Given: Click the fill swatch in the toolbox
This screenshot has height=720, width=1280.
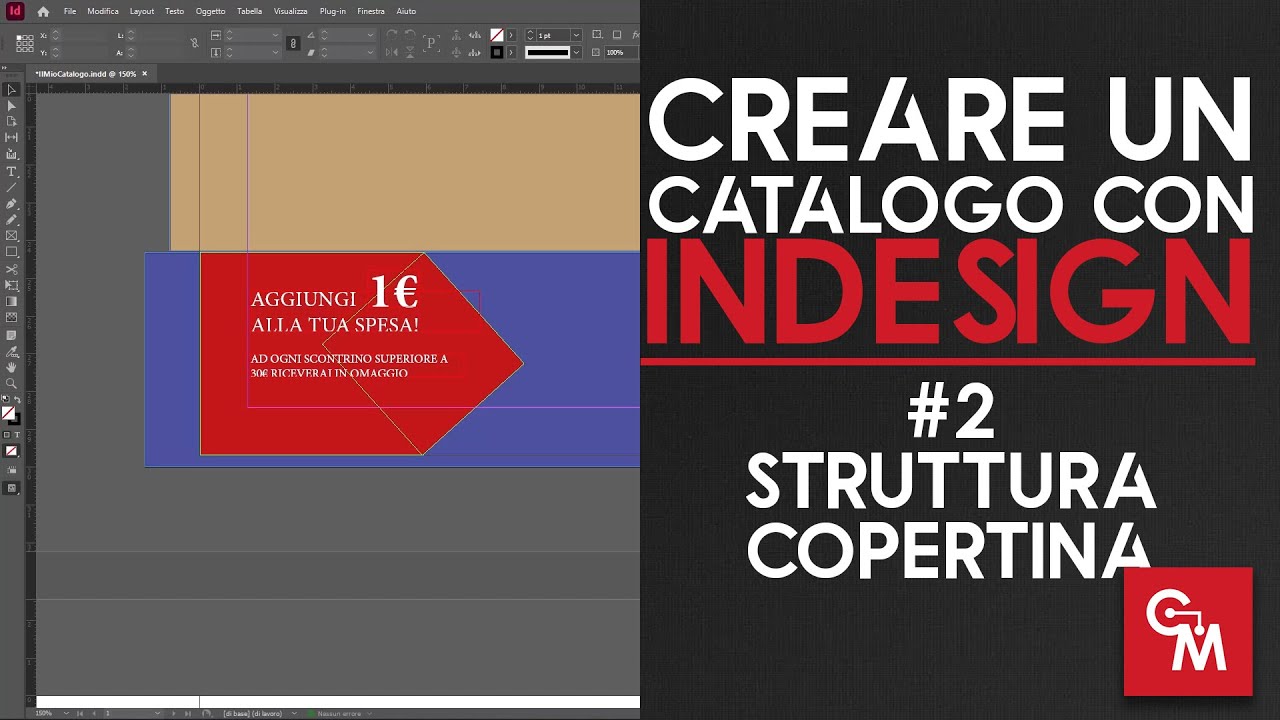Looking at the screenshot, I should pyautogui.click(x=8, y=413).
